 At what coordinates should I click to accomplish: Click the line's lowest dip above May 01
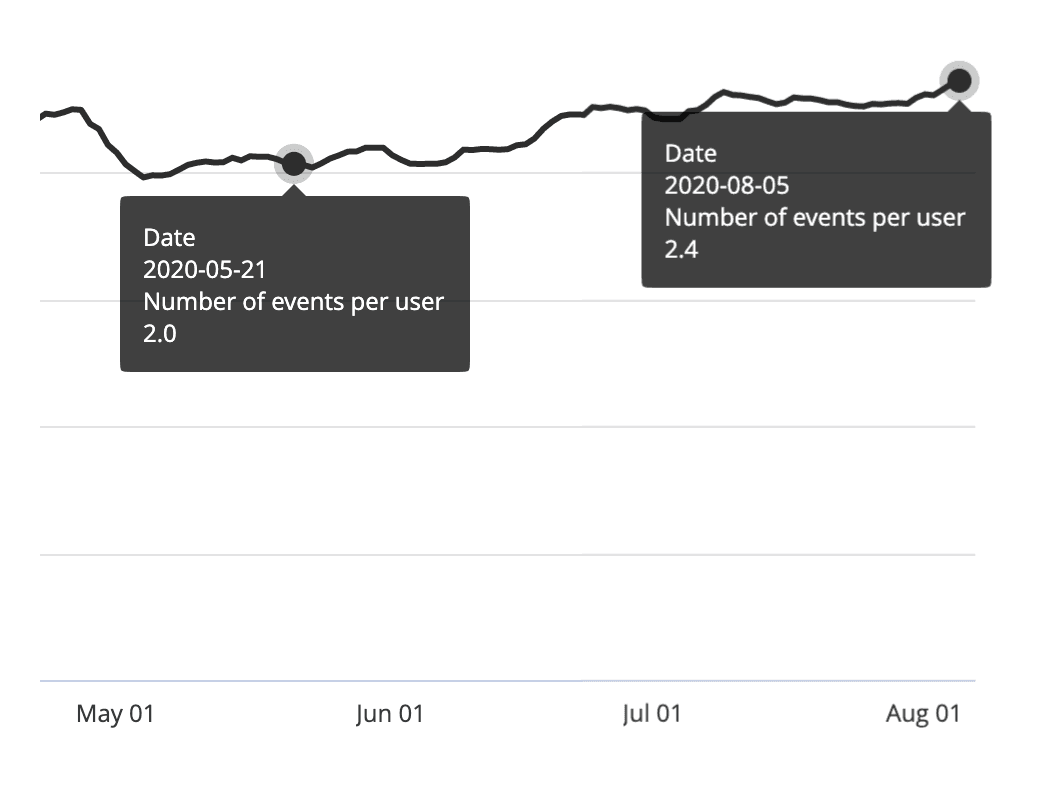tap(146, 177)
